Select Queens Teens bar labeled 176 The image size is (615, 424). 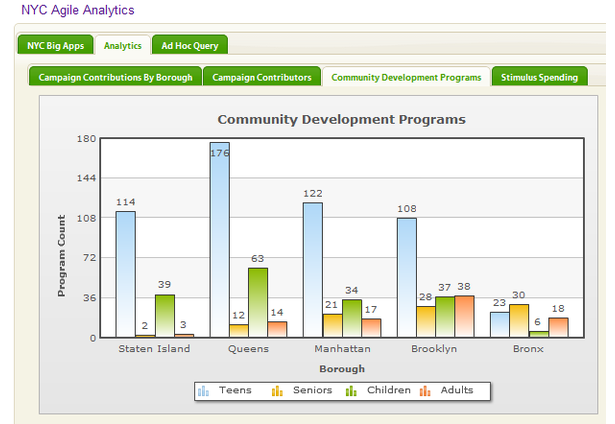(x=220, y=240)
